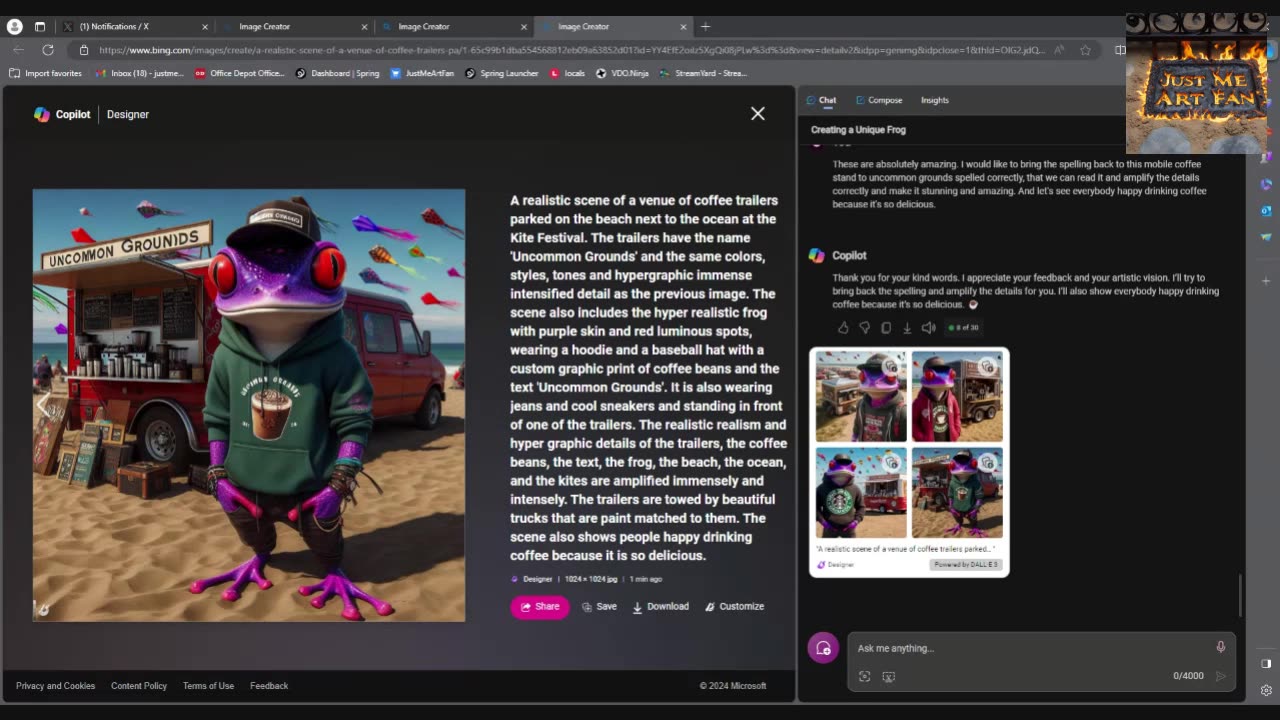
Task: Start a new topic with the purple button
Action: [x=823, y=648]
